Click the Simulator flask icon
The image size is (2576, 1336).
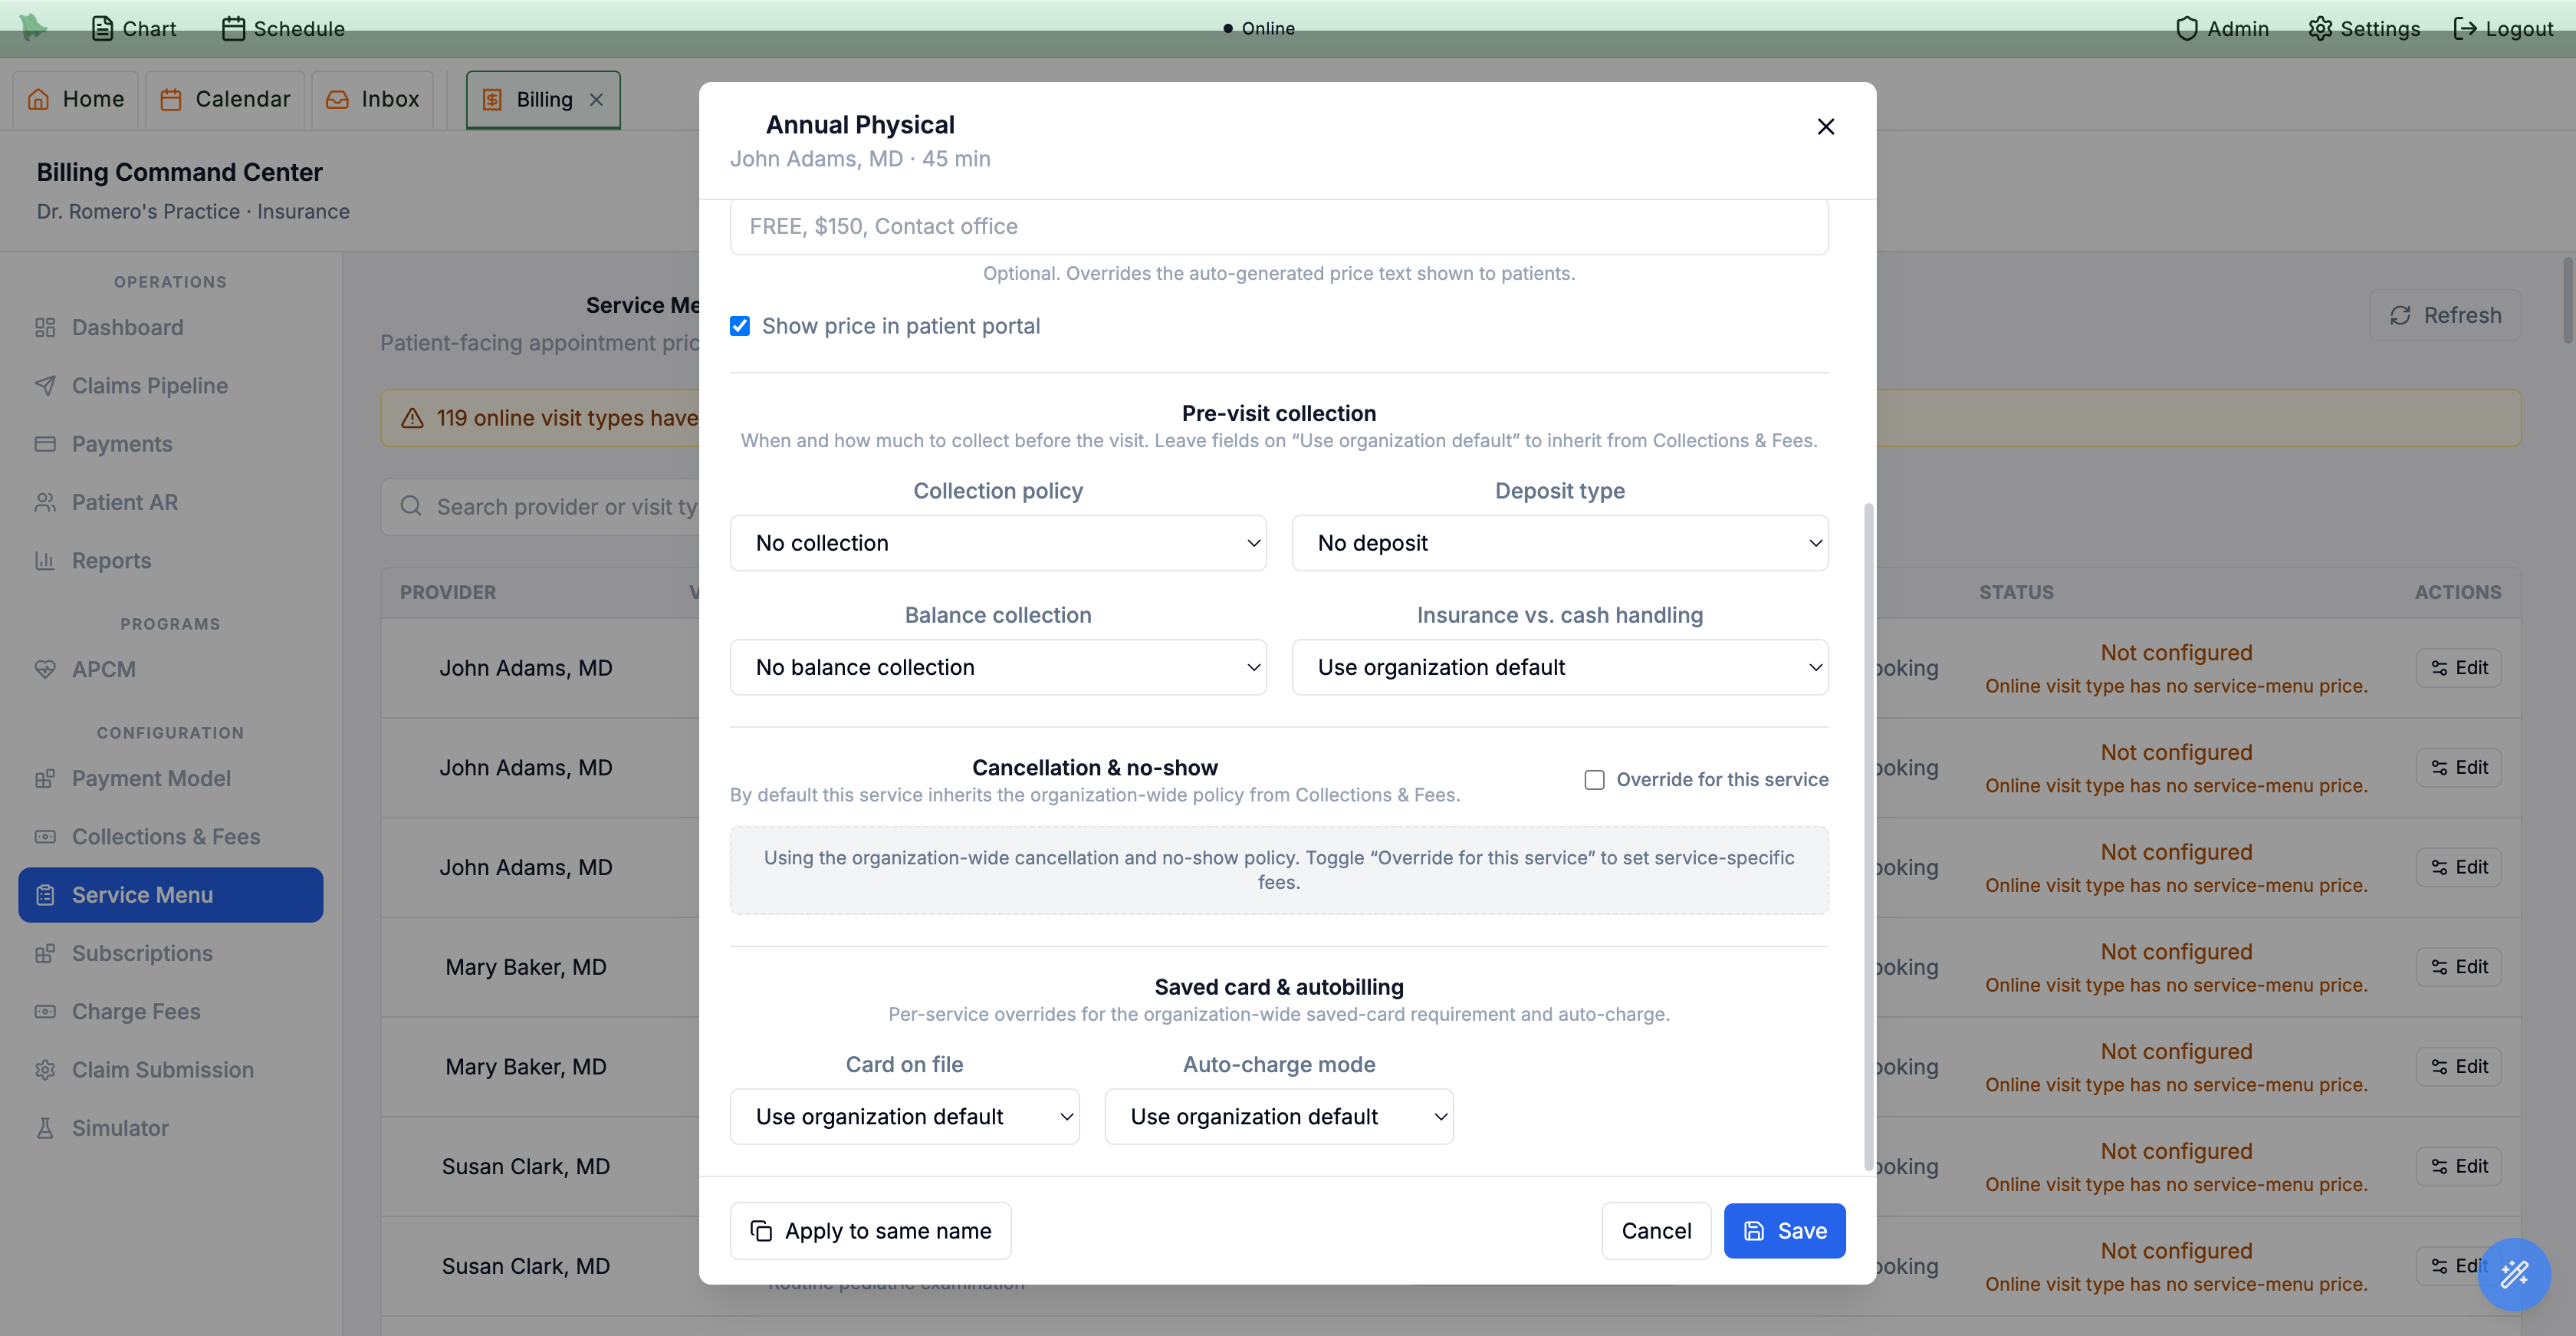click(45, 1128)
